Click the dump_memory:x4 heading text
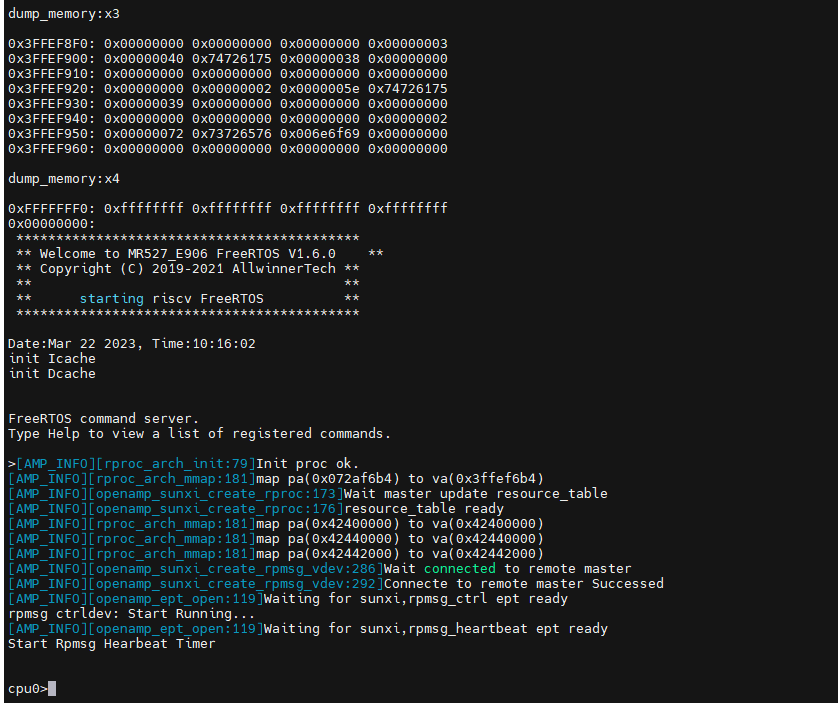Image resolution: width=838 pixels, height=703 pixels. (64, 179)
